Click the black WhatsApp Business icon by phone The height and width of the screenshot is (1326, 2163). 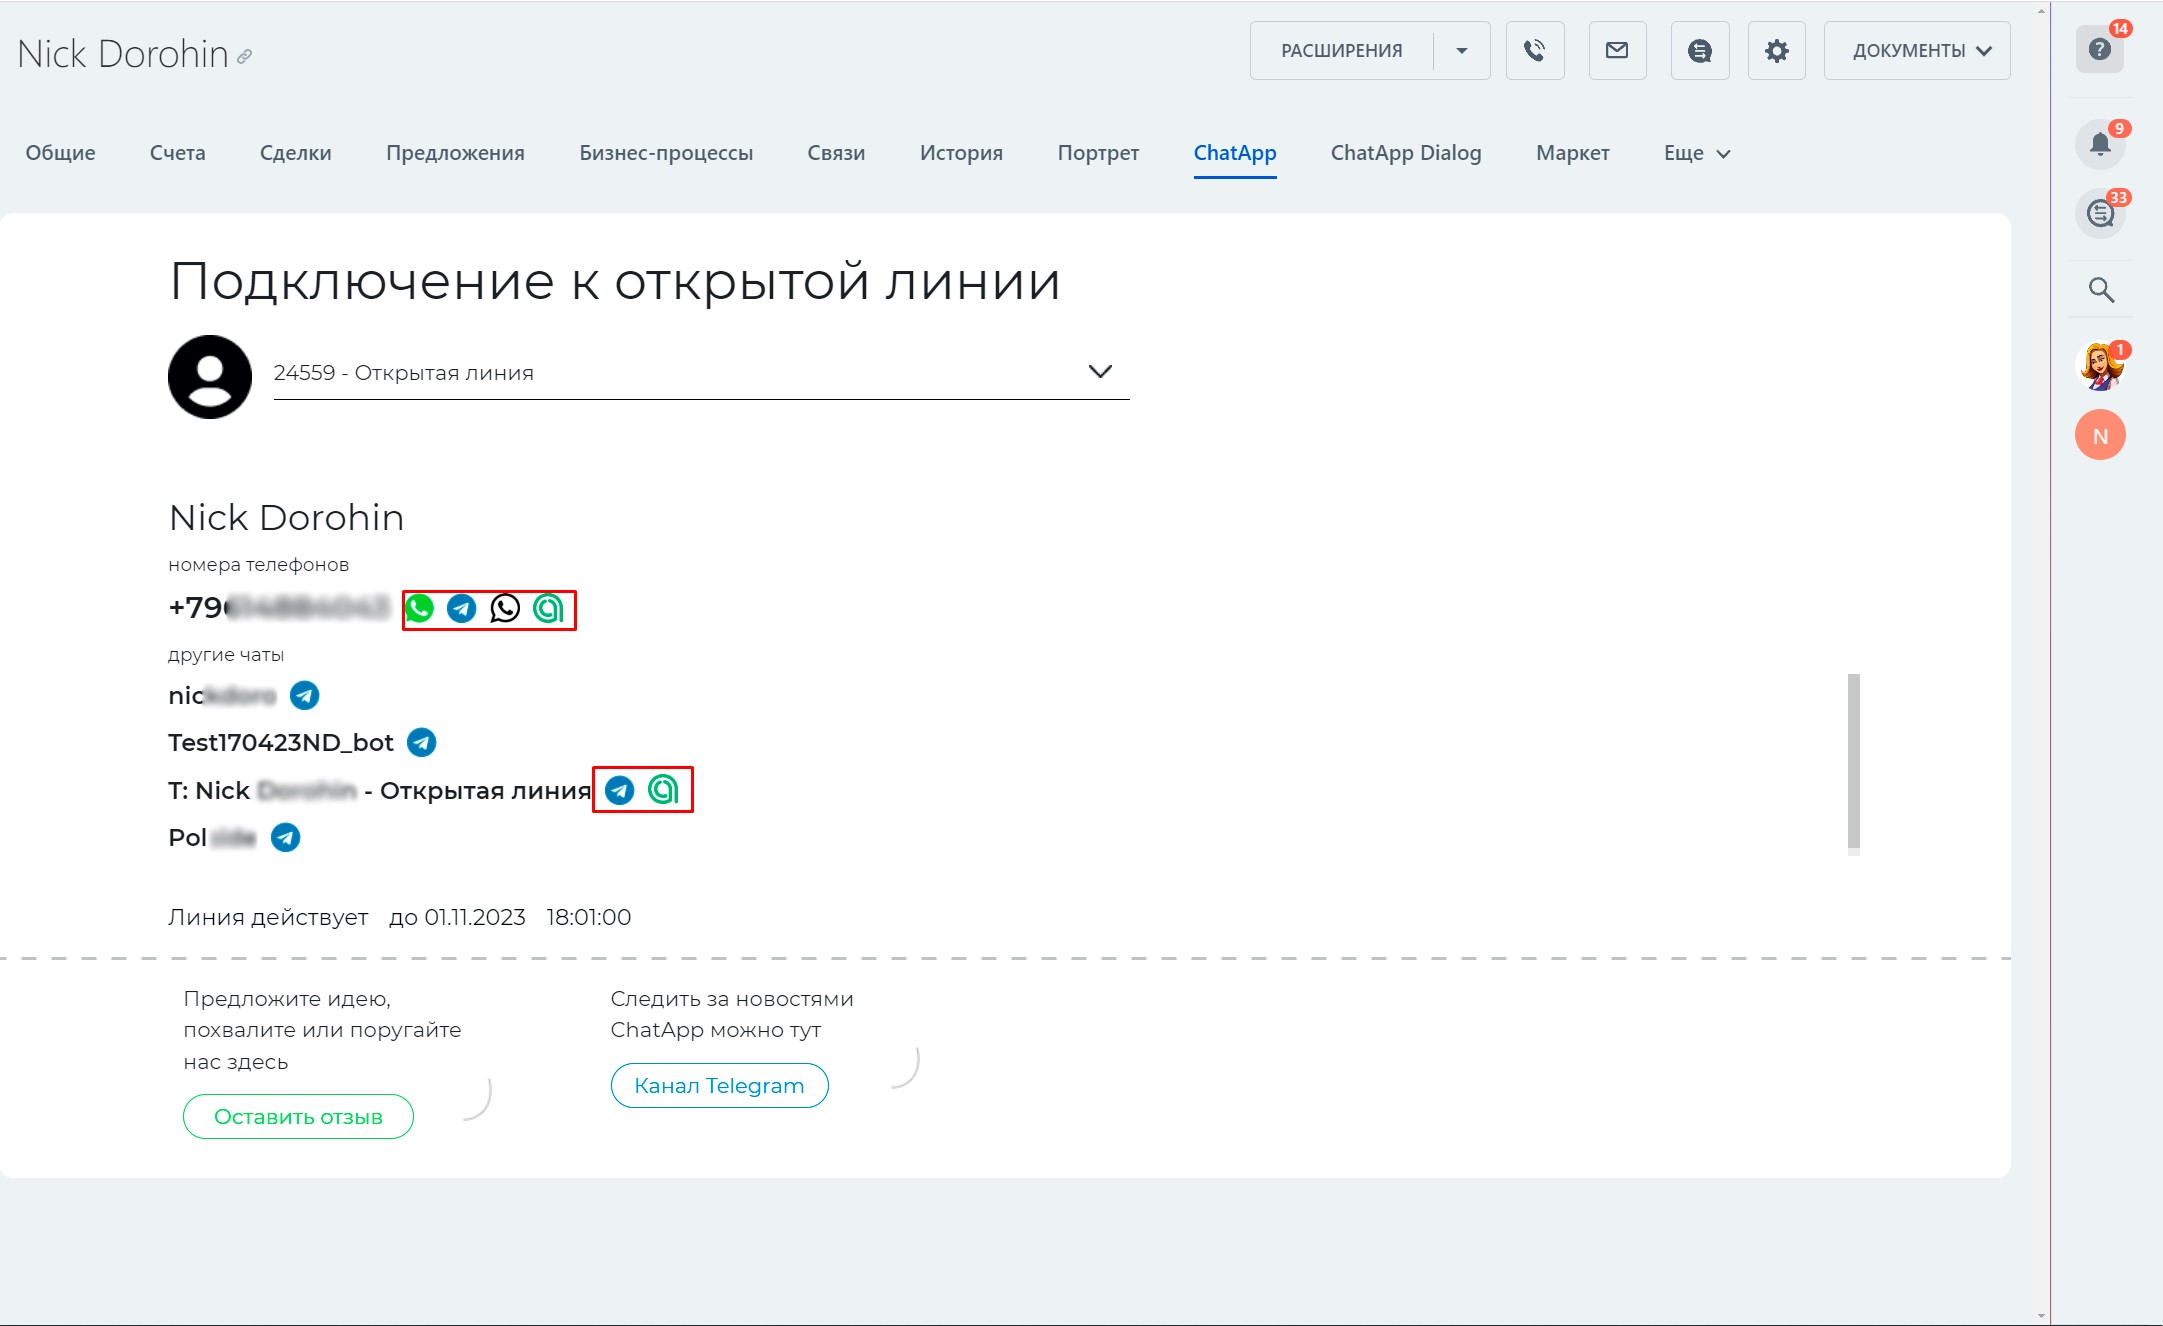505,608
